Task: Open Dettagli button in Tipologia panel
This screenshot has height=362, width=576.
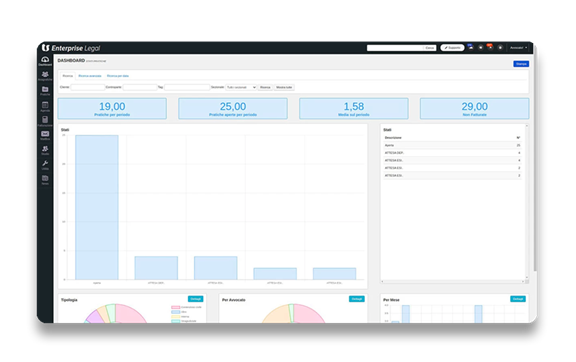Action: click(195, 299)
